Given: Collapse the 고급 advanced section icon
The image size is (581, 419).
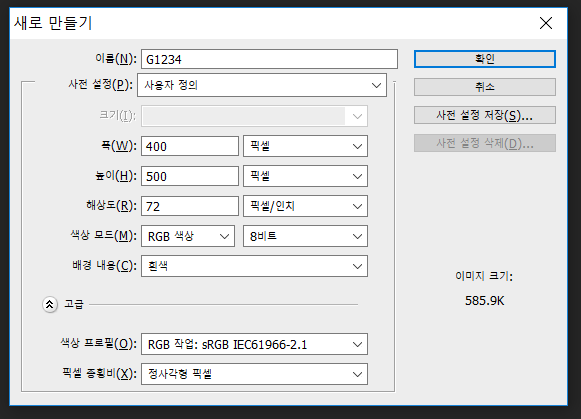Looking at the screenshot, I should [x=50, y=305].
